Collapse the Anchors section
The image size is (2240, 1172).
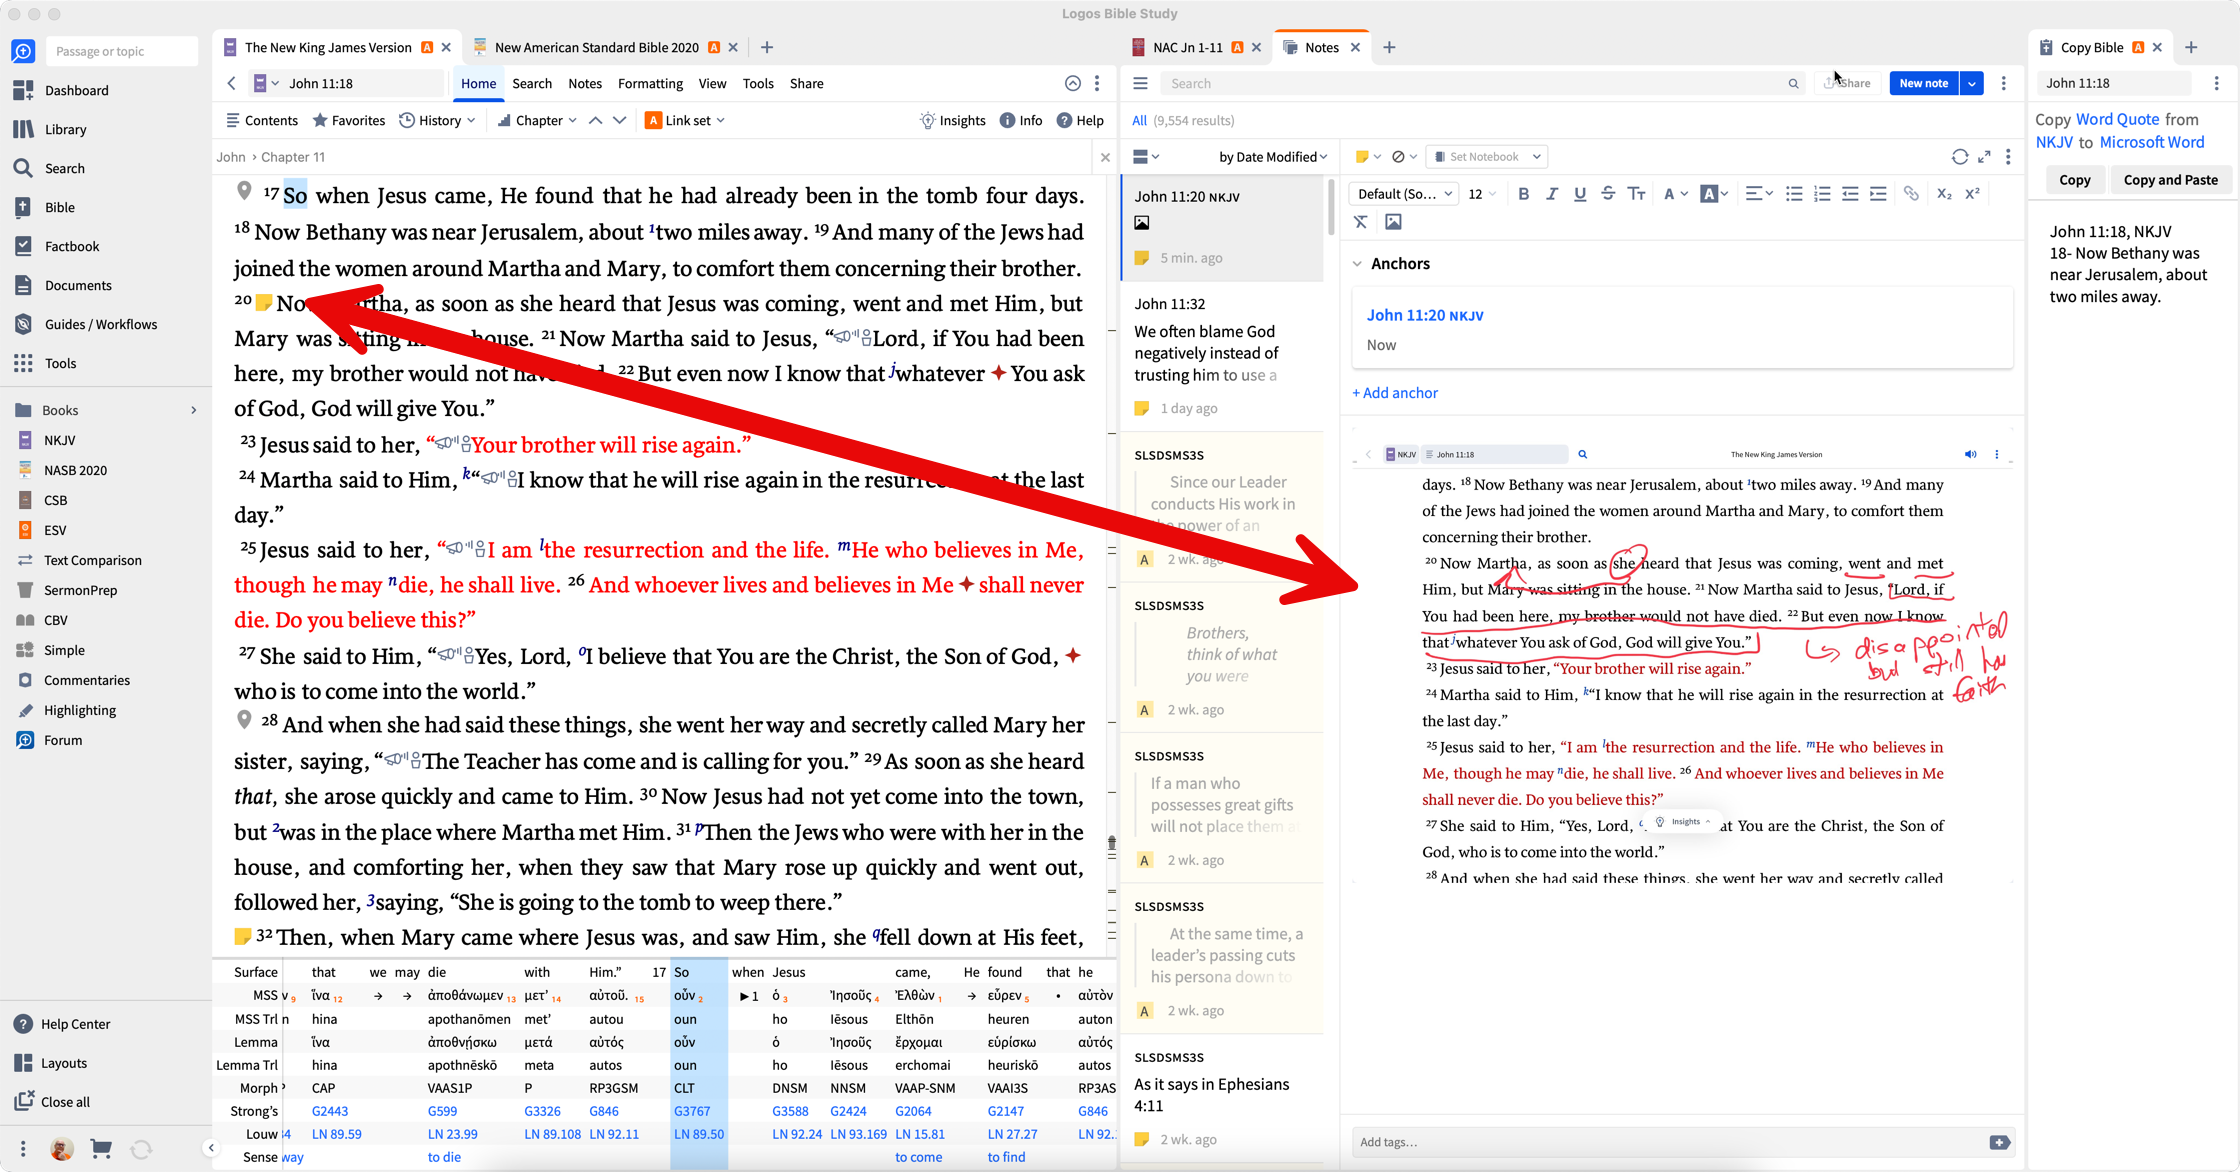tap(1358, 264)
